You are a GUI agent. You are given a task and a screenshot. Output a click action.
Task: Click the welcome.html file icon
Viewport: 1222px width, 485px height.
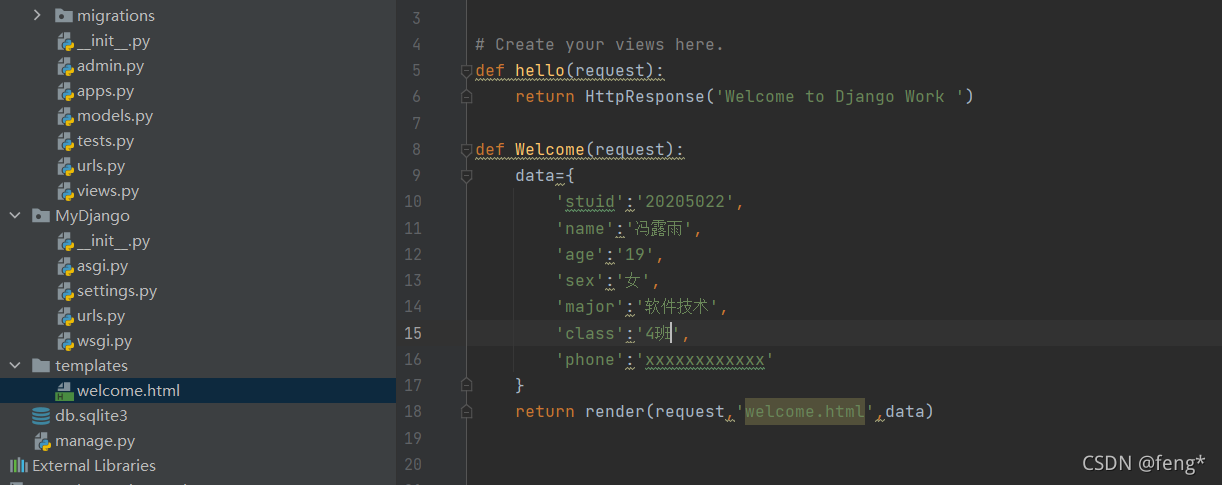(65, 391)
